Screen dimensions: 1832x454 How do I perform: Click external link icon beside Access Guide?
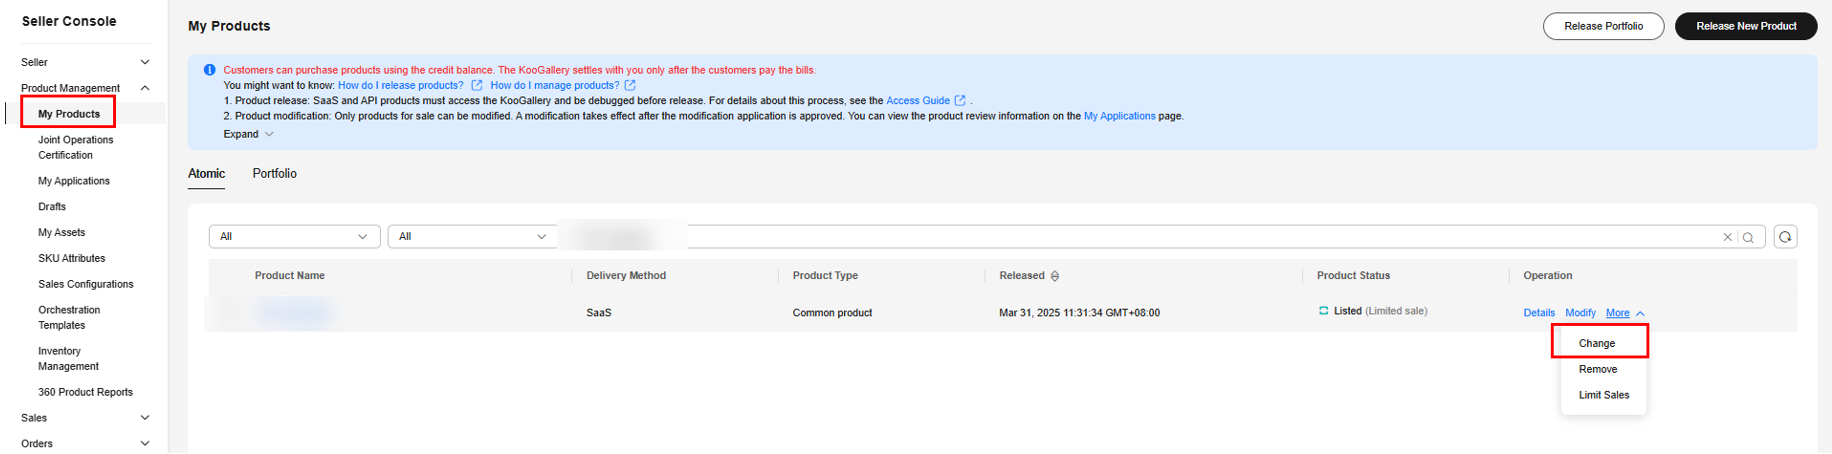coord(960,101)
